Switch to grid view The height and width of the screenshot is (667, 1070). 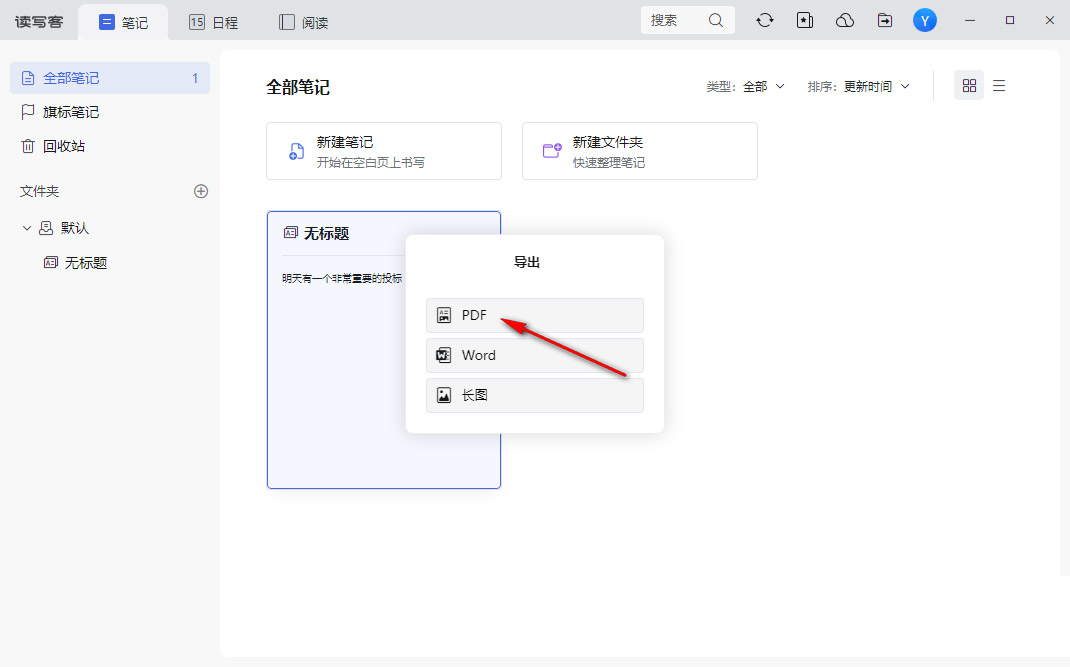tap(969, 85)
